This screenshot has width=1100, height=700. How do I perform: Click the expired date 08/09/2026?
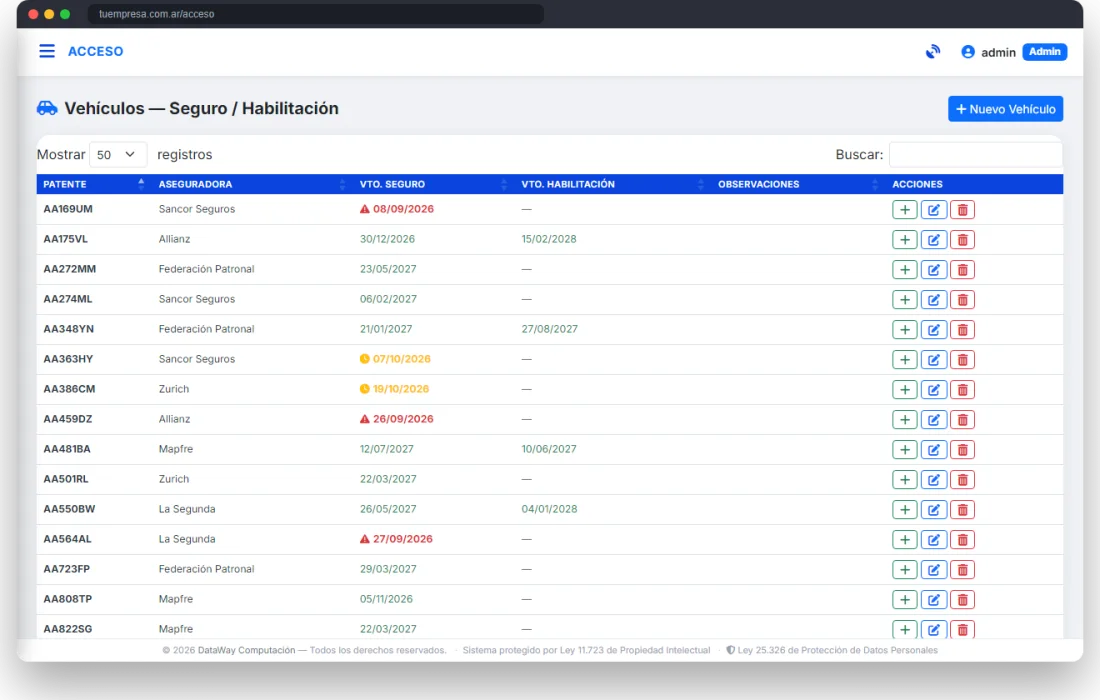click(x=403, y=209)
